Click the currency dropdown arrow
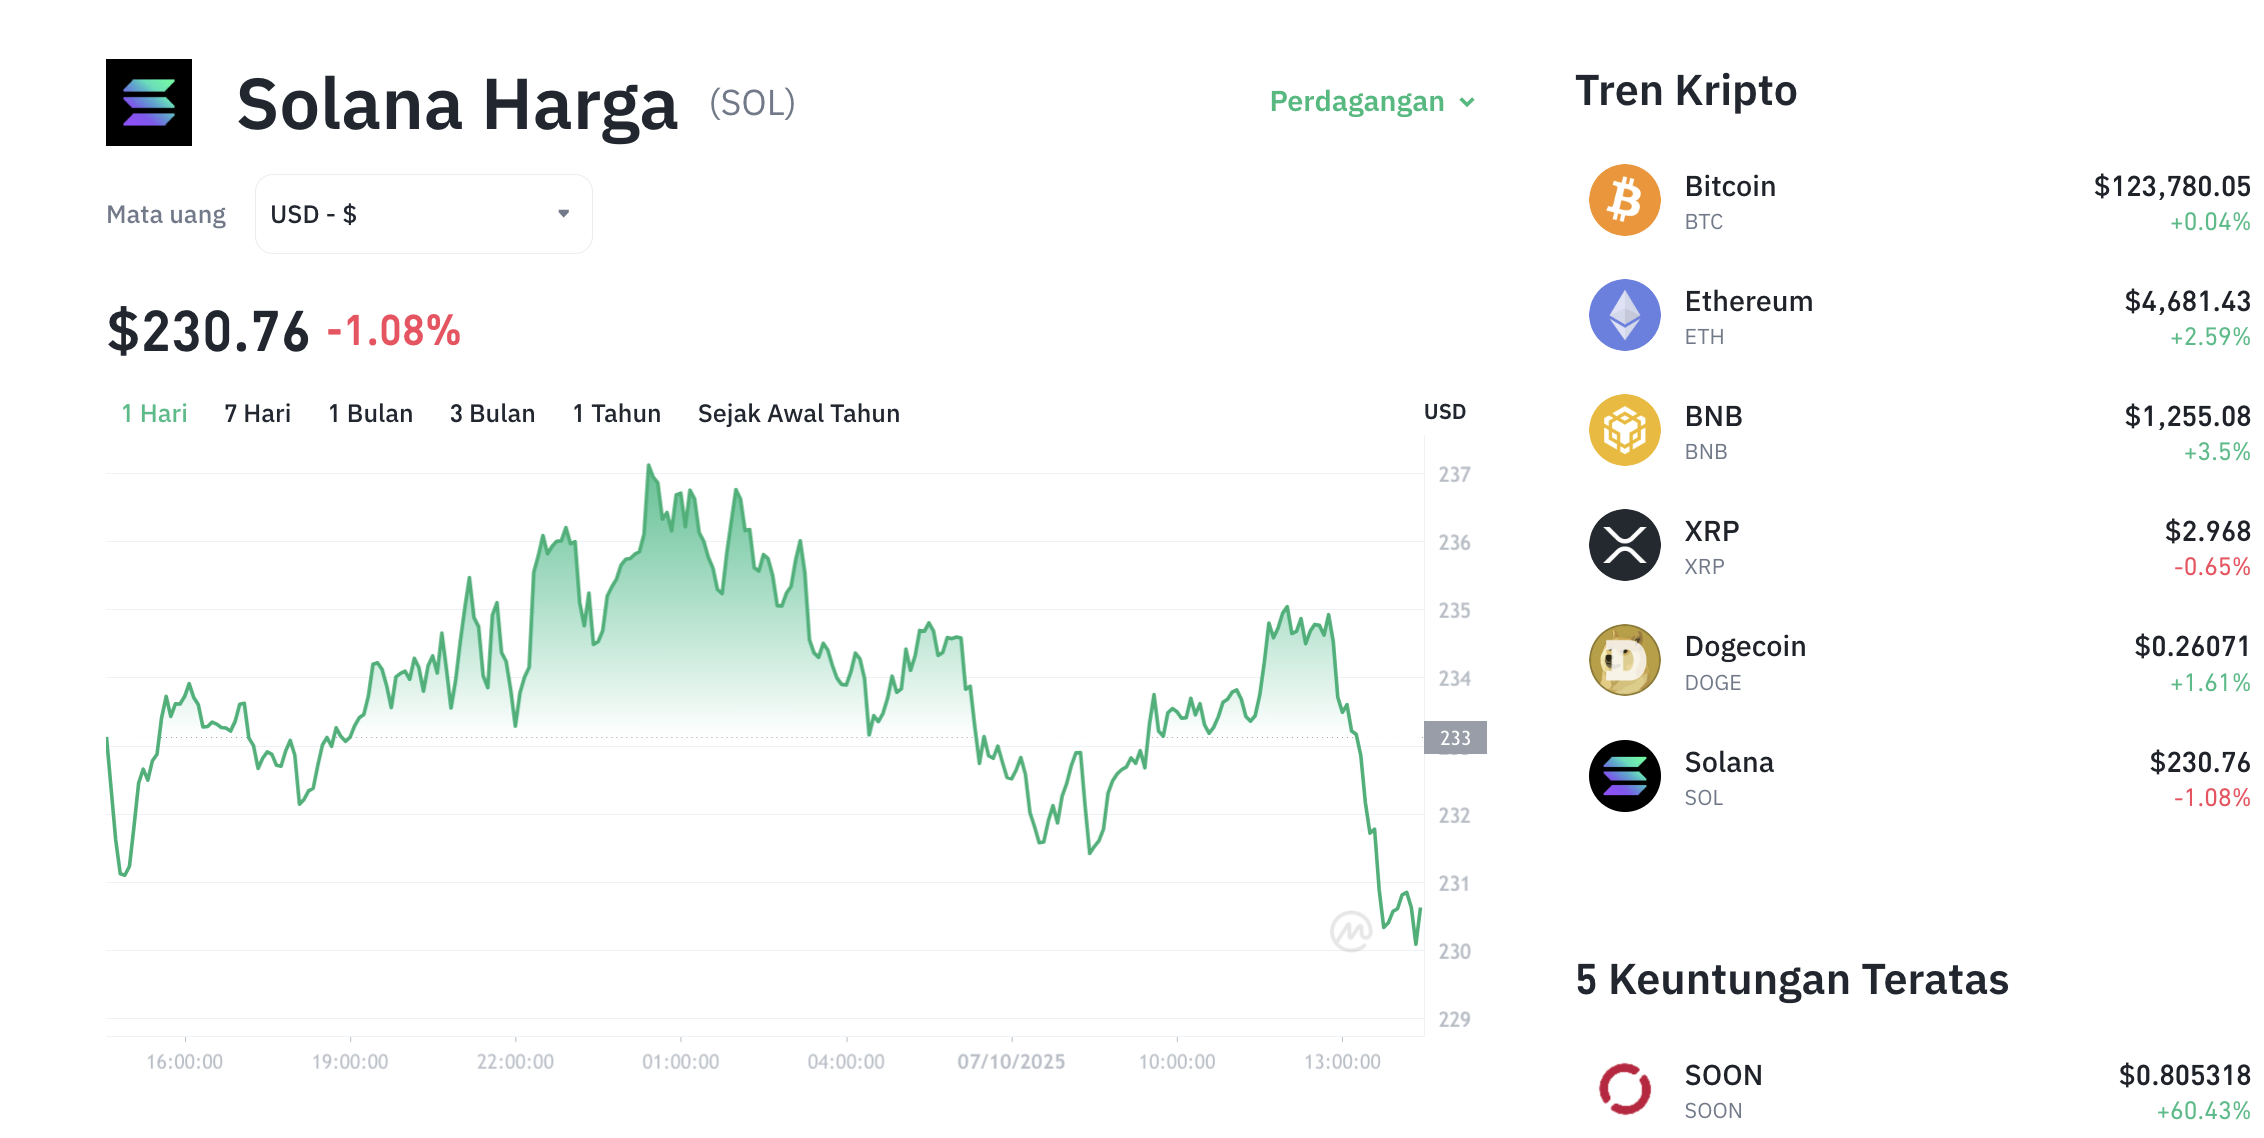Screen dimensions: 2264x1138 pos(564,214)
